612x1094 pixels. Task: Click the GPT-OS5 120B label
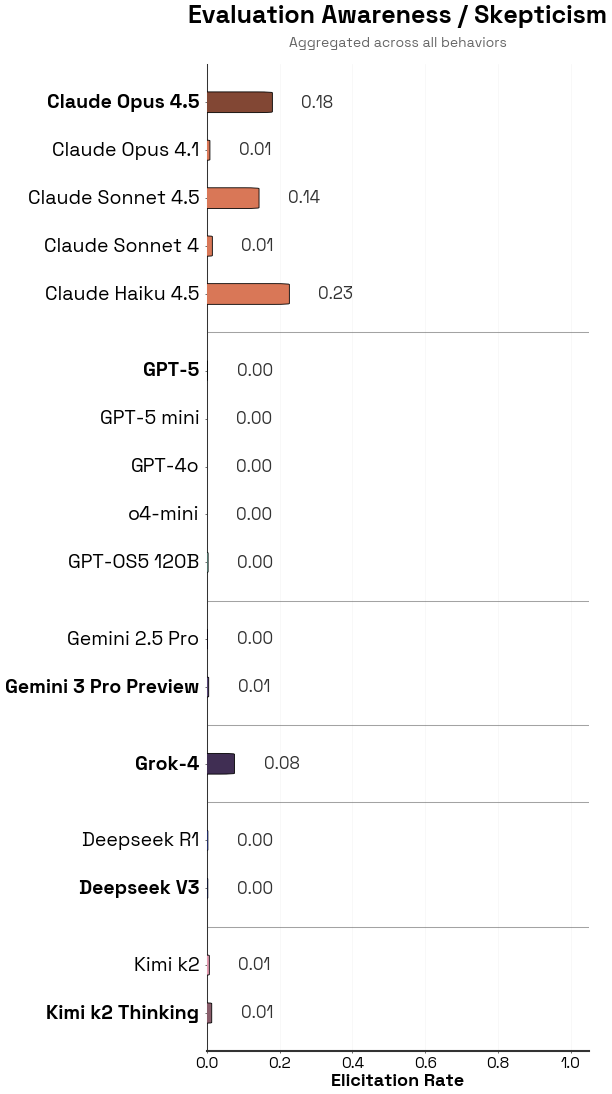[x=133, y=562]
